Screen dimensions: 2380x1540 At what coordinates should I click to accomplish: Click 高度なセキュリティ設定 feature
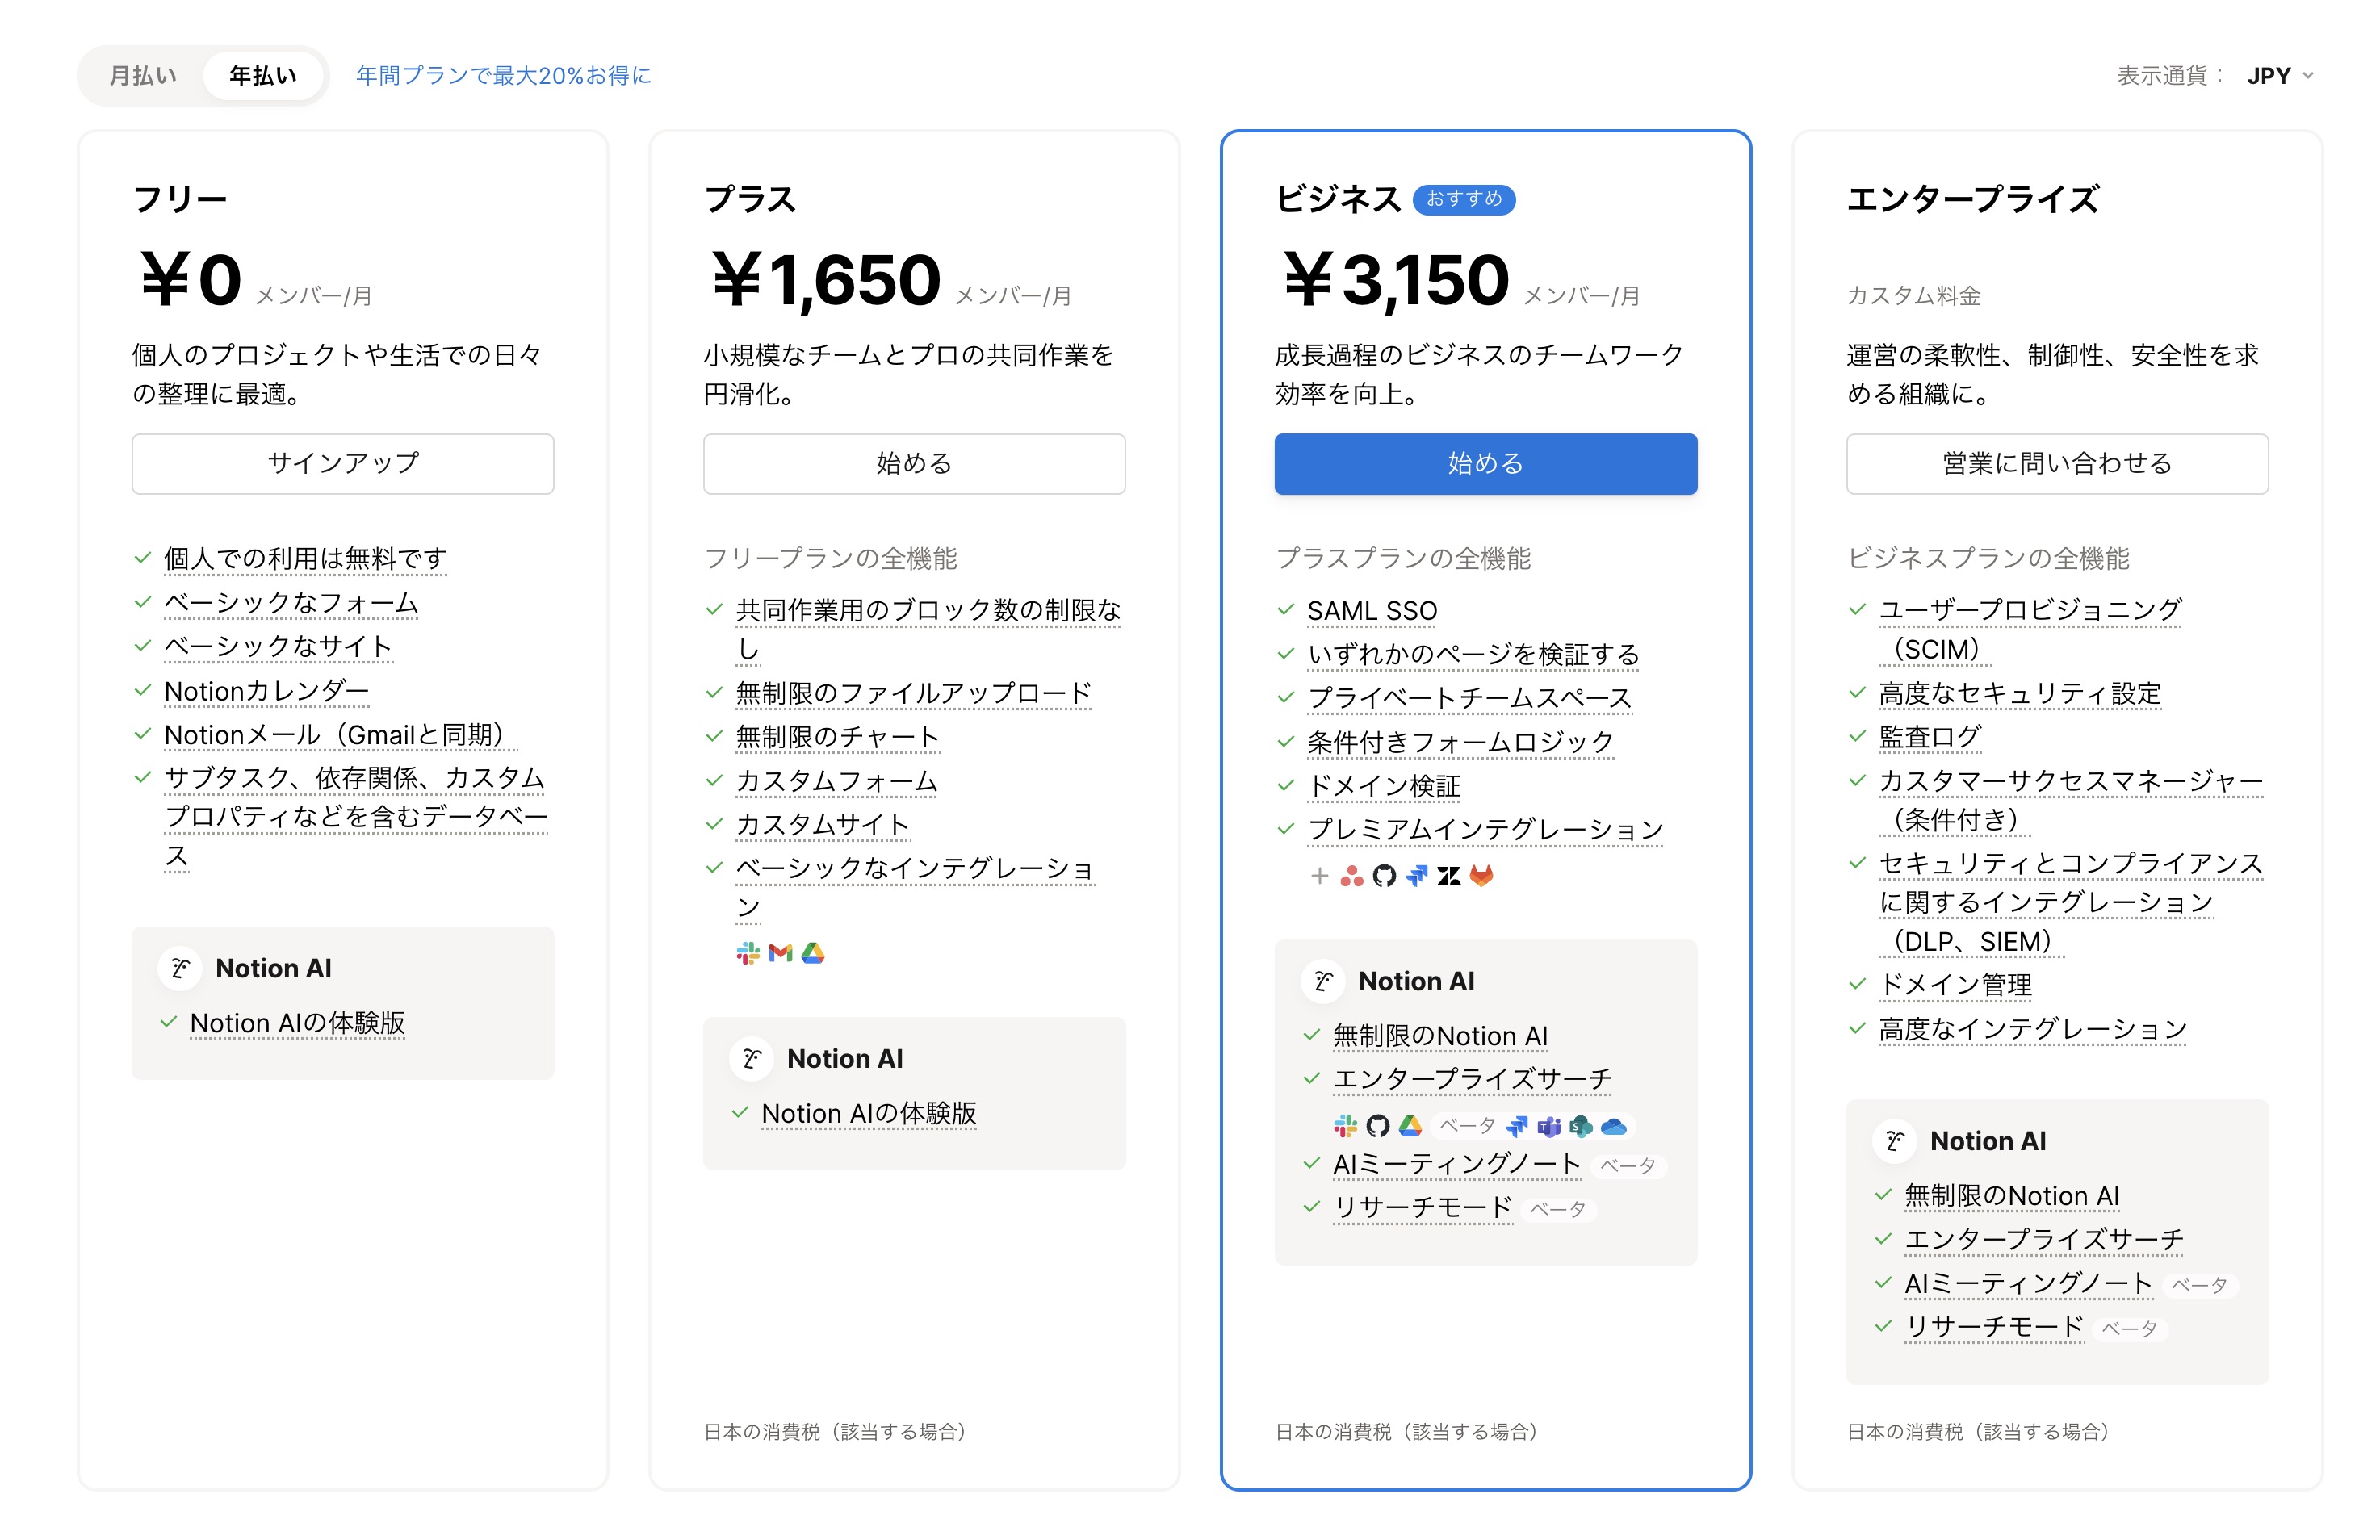[x=2020, y=693]
